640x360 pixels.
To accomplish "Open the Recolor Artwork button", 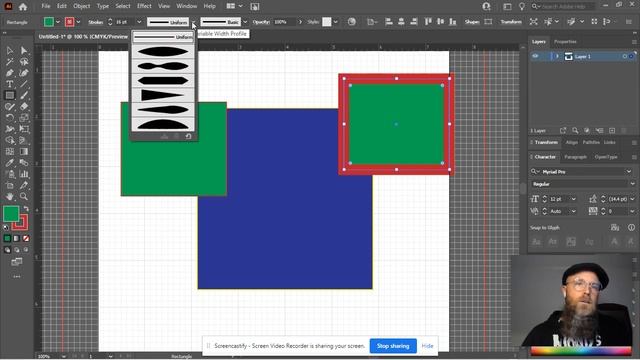I will 352,22.
